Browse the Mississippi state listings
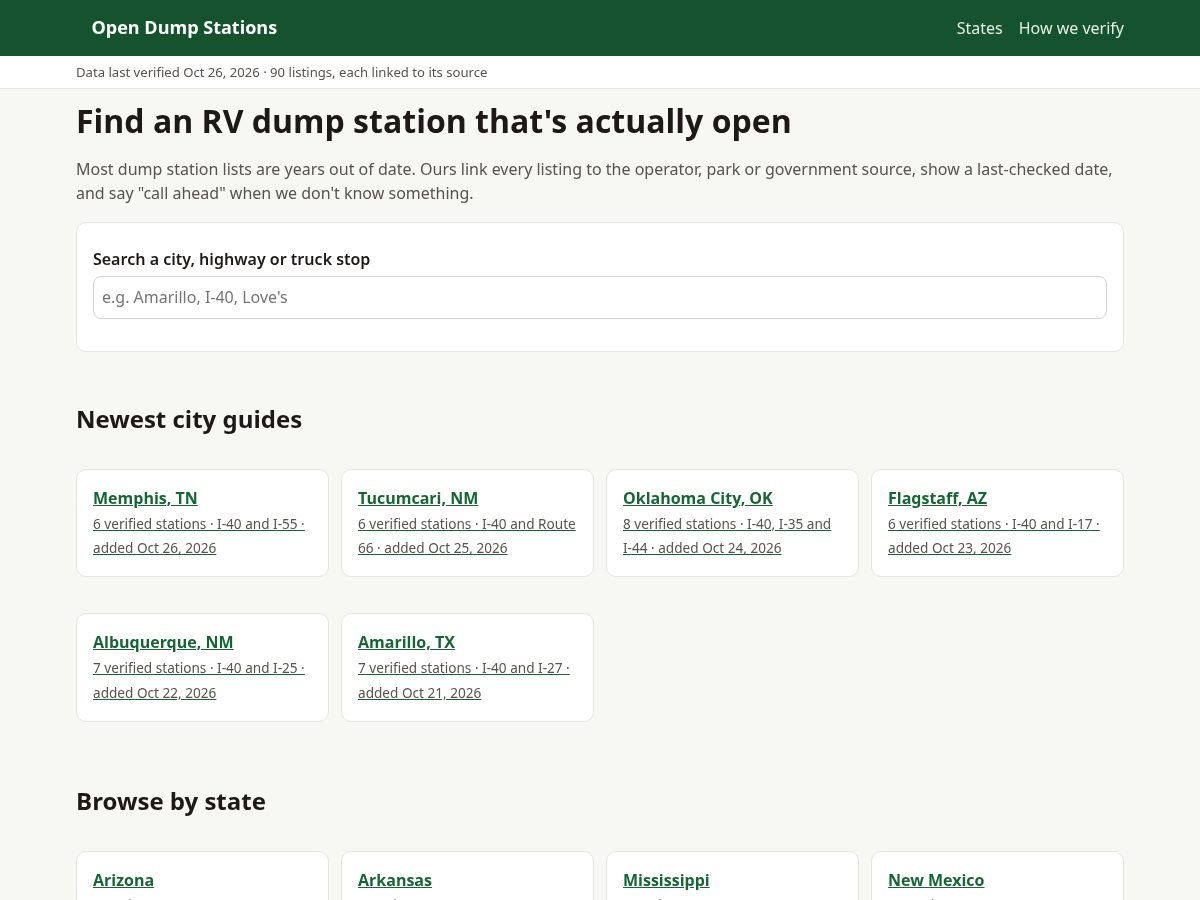 666,880
